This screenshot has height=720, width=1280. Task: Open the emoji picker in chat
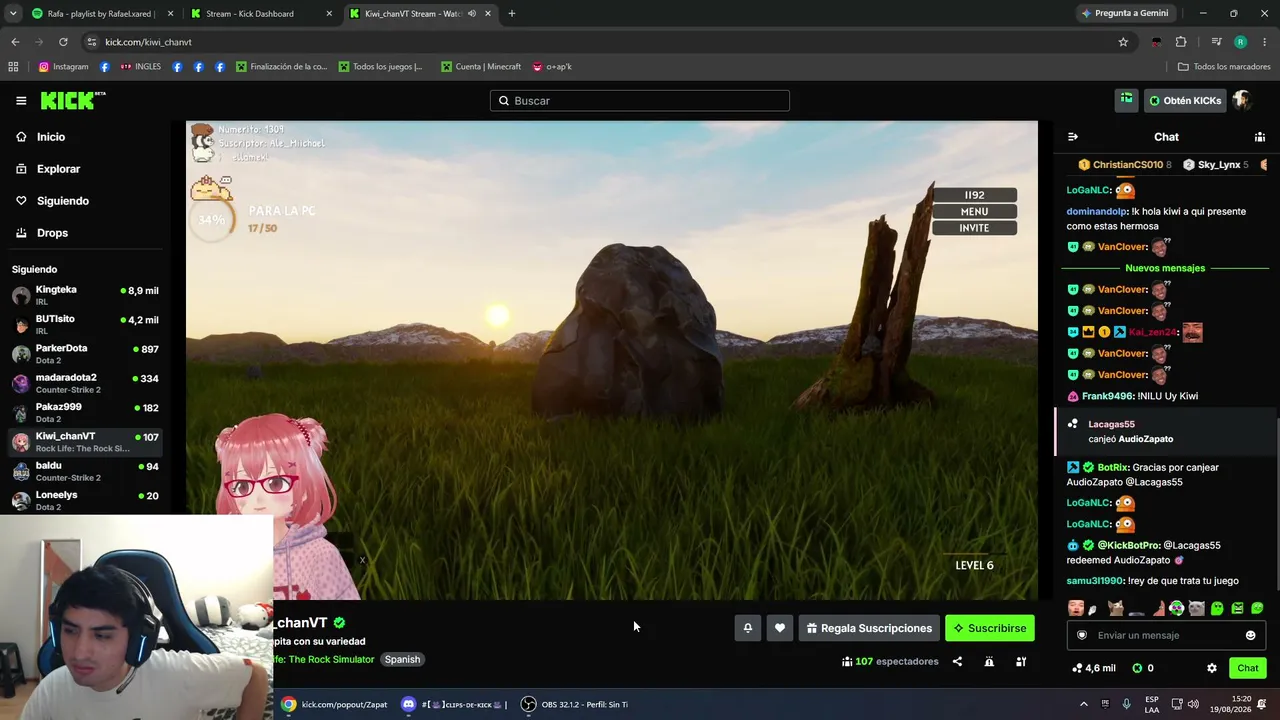tap(1250, 635)
